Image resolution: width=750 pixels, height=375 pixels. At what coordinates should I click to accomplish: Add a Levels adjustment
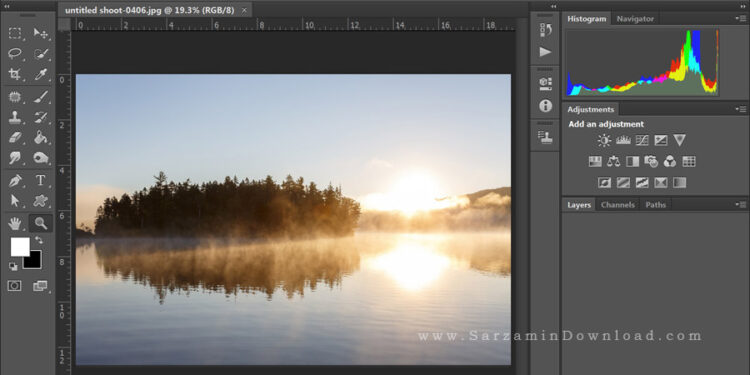coord(623,140)
